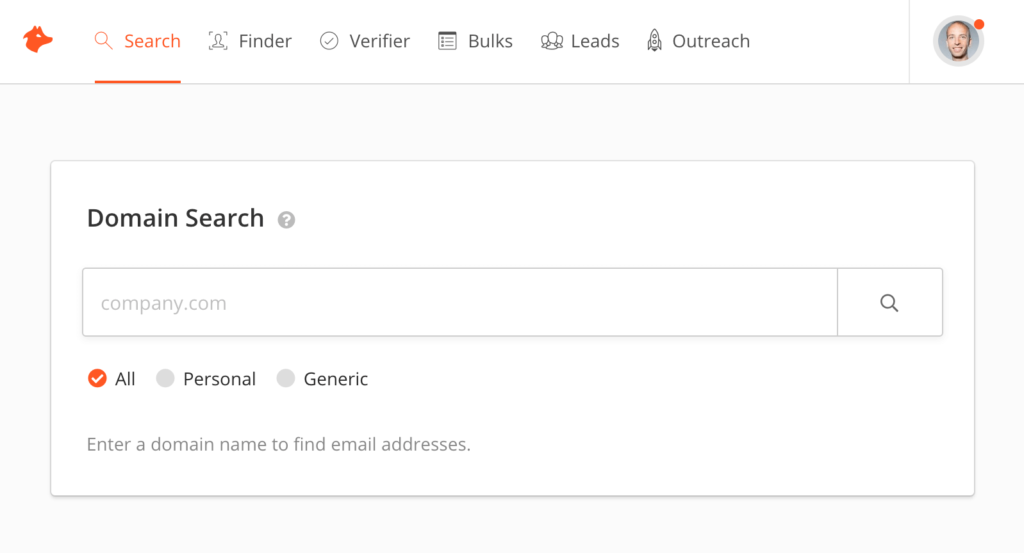Screen dimensions: 1024x553
Task: Go to the Leads tab label
Action: pyautogui.click(x=595, y=41)
